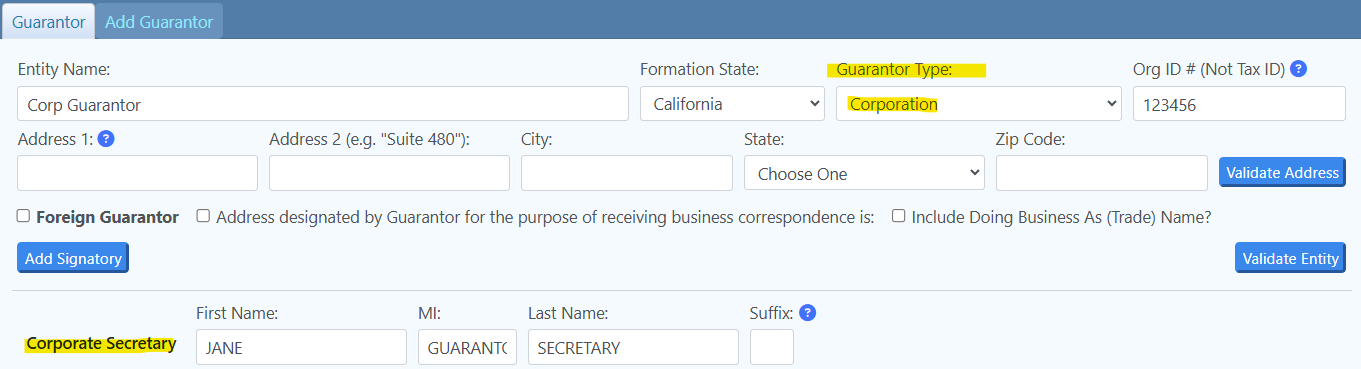Check the Foreign Guarantor checkbox
Viewport: 1361px width, 369px height.
point(23,216)
